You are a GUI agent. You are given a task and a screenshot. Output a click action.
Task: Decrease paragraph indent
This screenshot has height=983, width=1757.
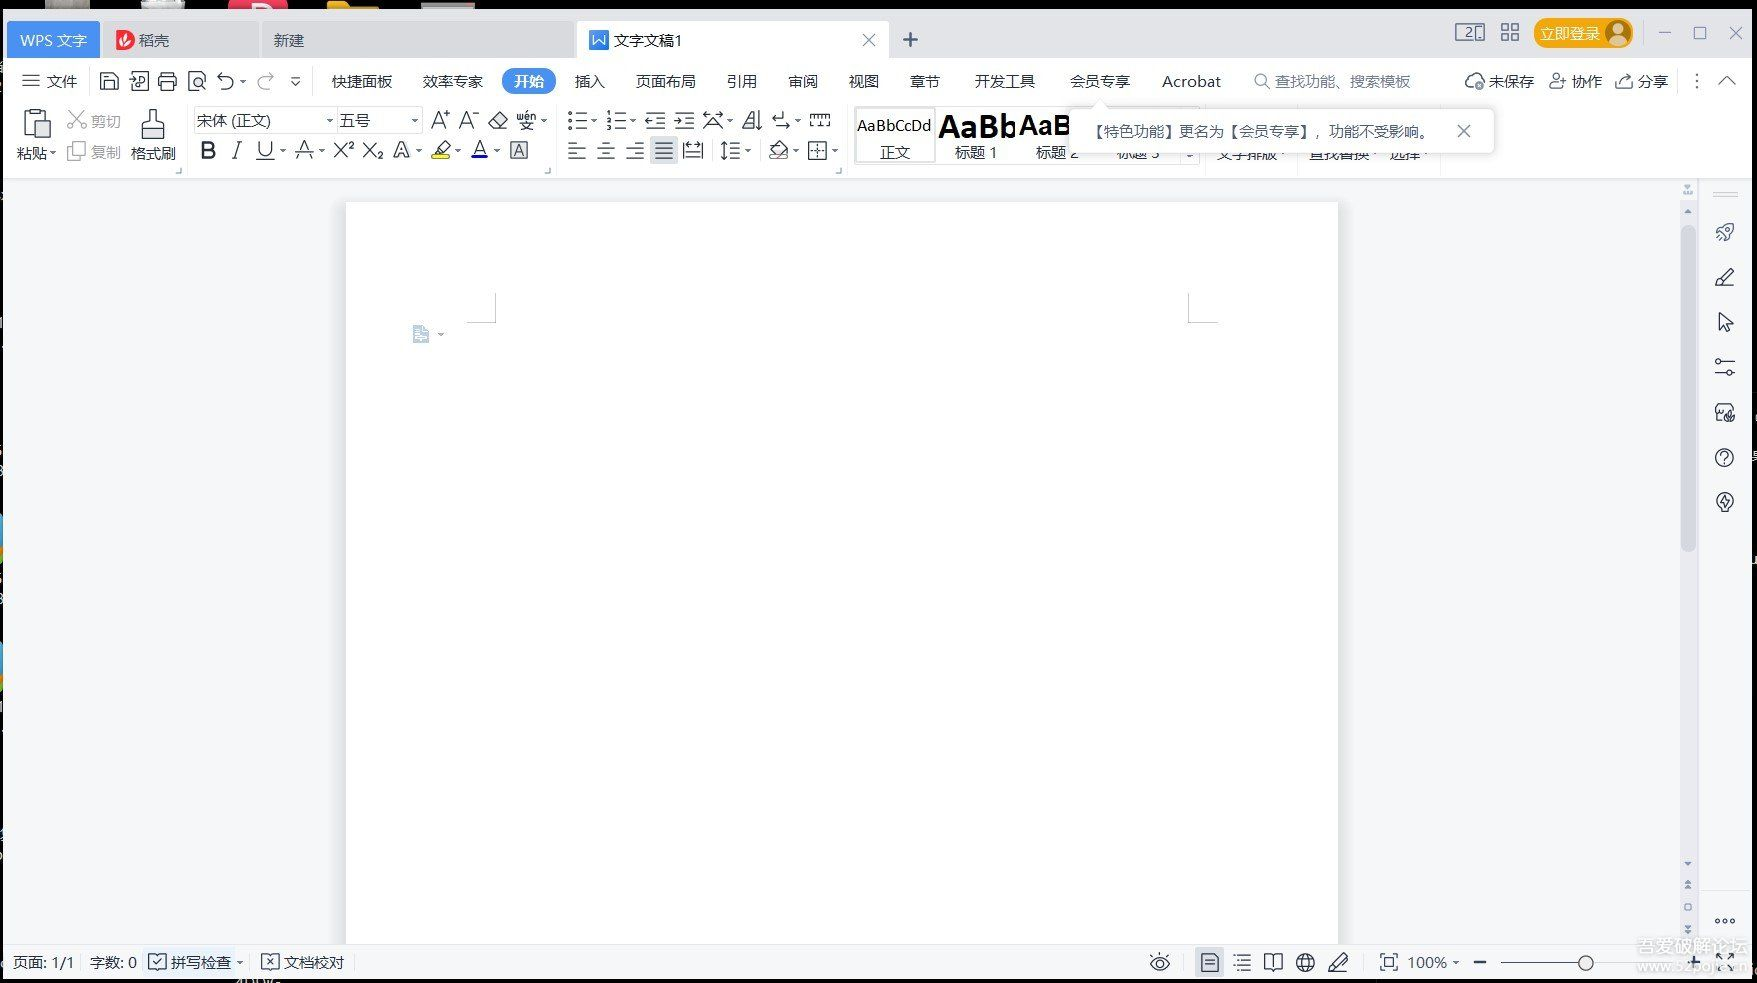(x=655, y=120)
